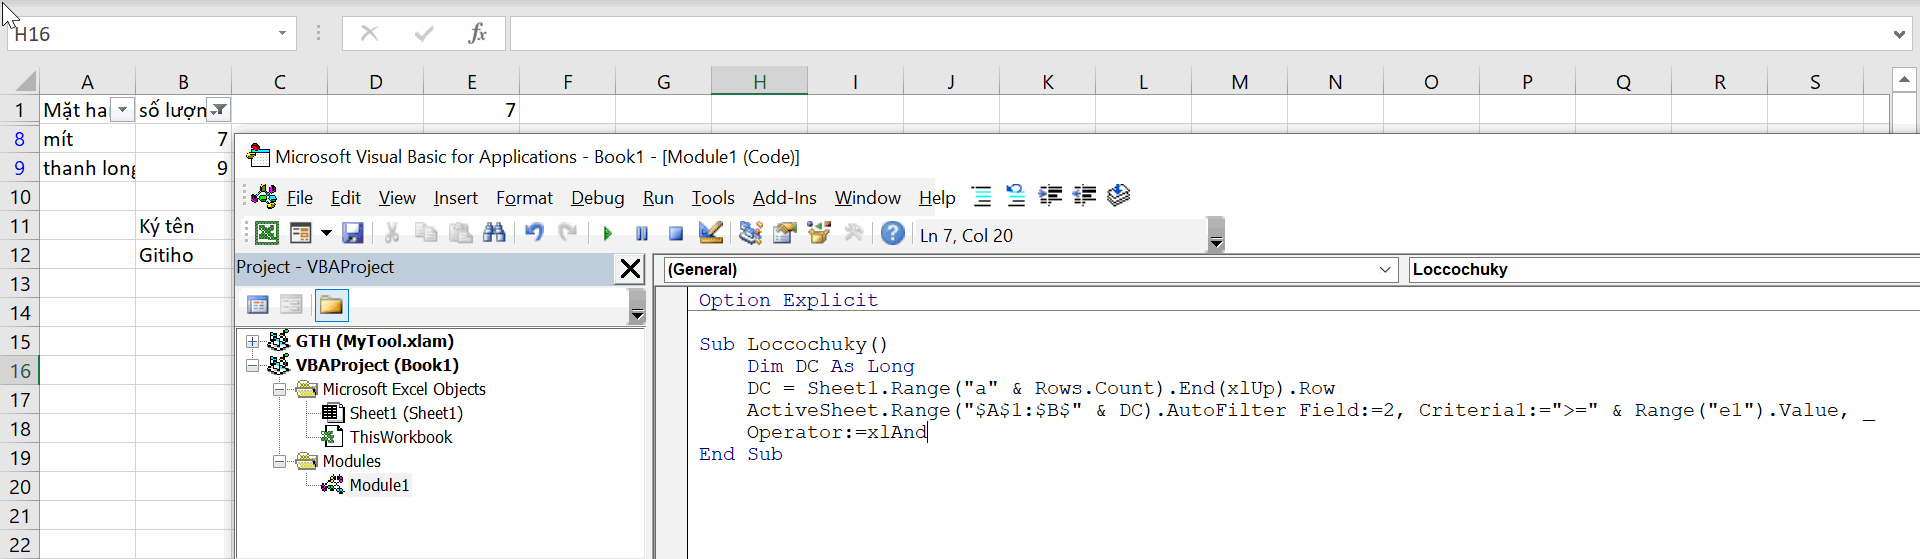Collapse the Microsoft Excel Objects folder
The image size is (1920, 559).
point(279,390)
